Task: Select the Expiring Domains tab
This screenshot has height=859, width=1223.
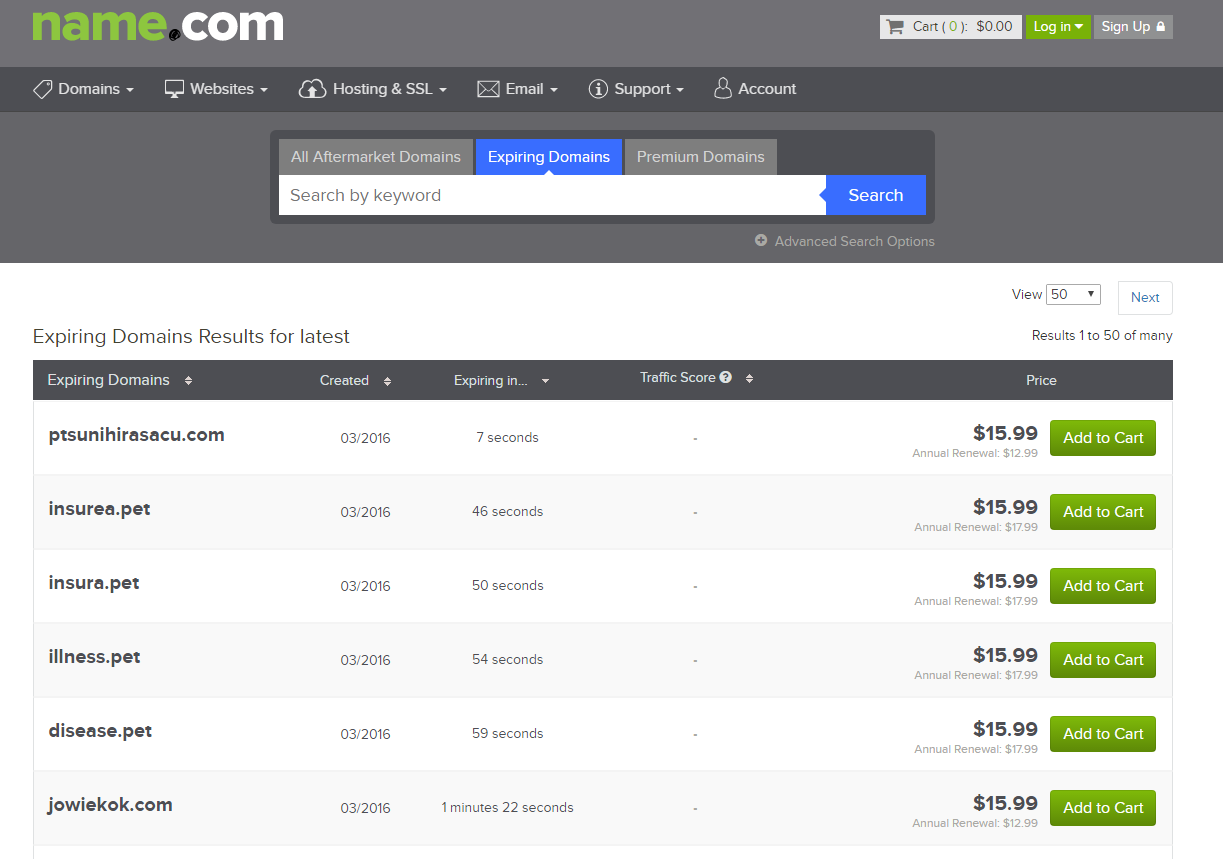Action: [549, 157]
